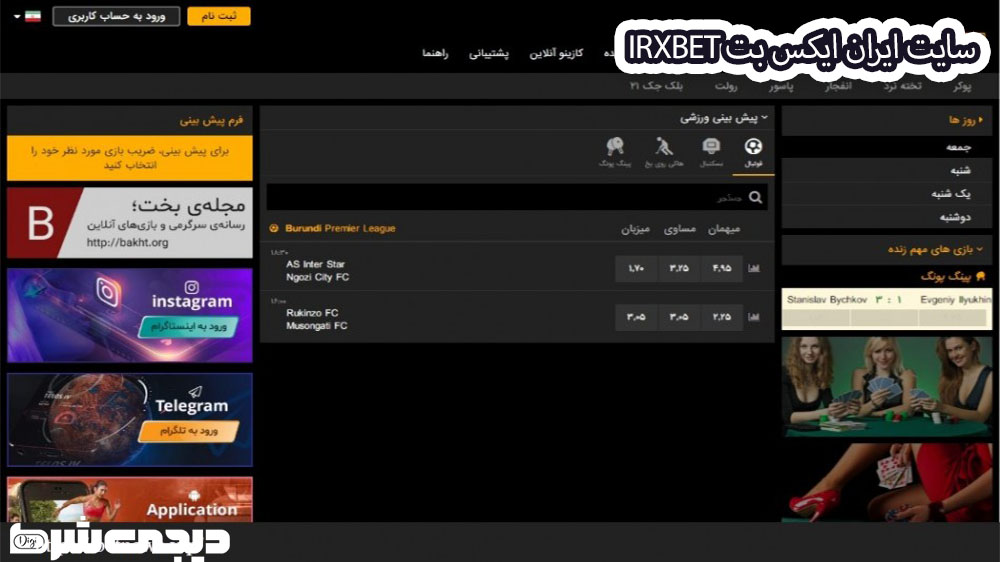
Task: Pick away odds 2.25 for Musongati FC
Action: (722, 316)
